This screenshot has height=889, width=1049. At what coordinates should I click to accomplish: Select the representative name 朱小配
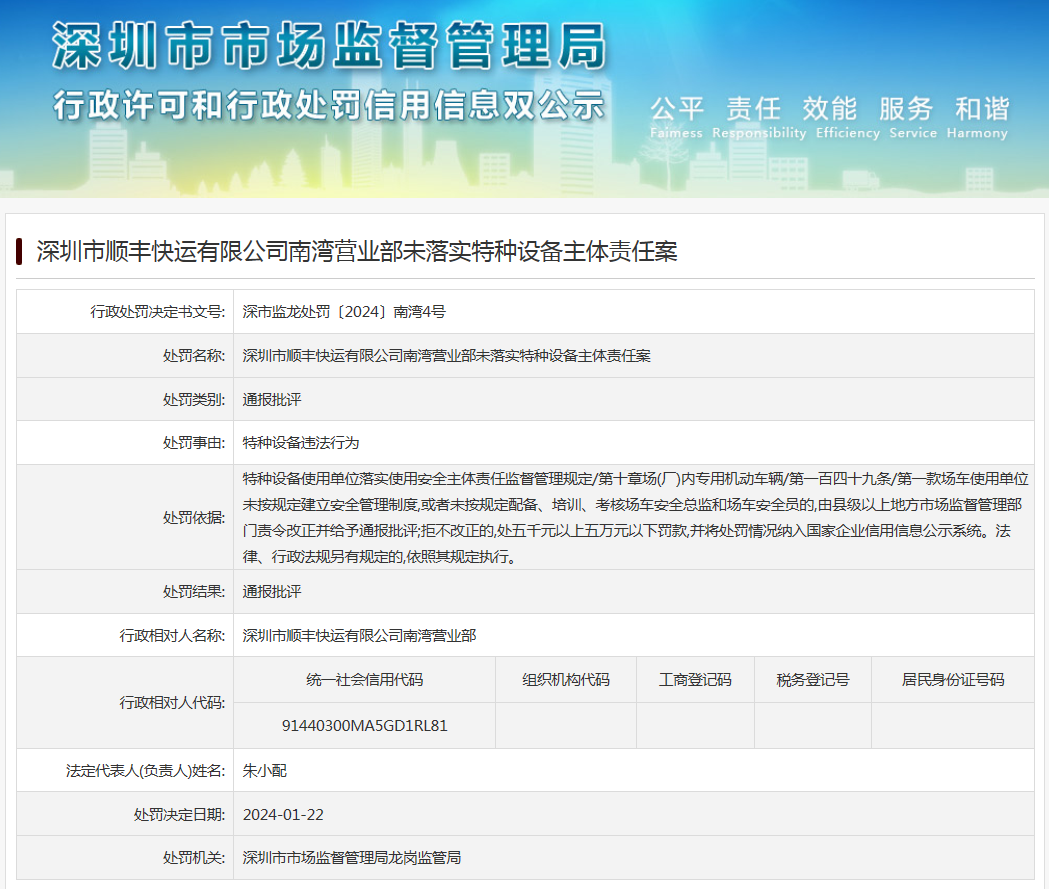click(x=264, y=771)
